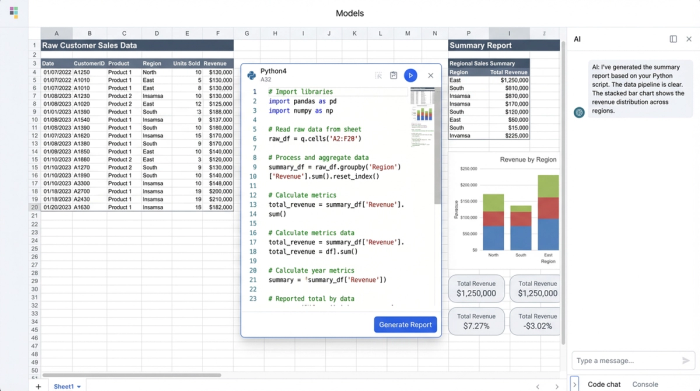Click the Generate Report button
The width and height of the screenshot is (700, 391).
coord(405,324)
